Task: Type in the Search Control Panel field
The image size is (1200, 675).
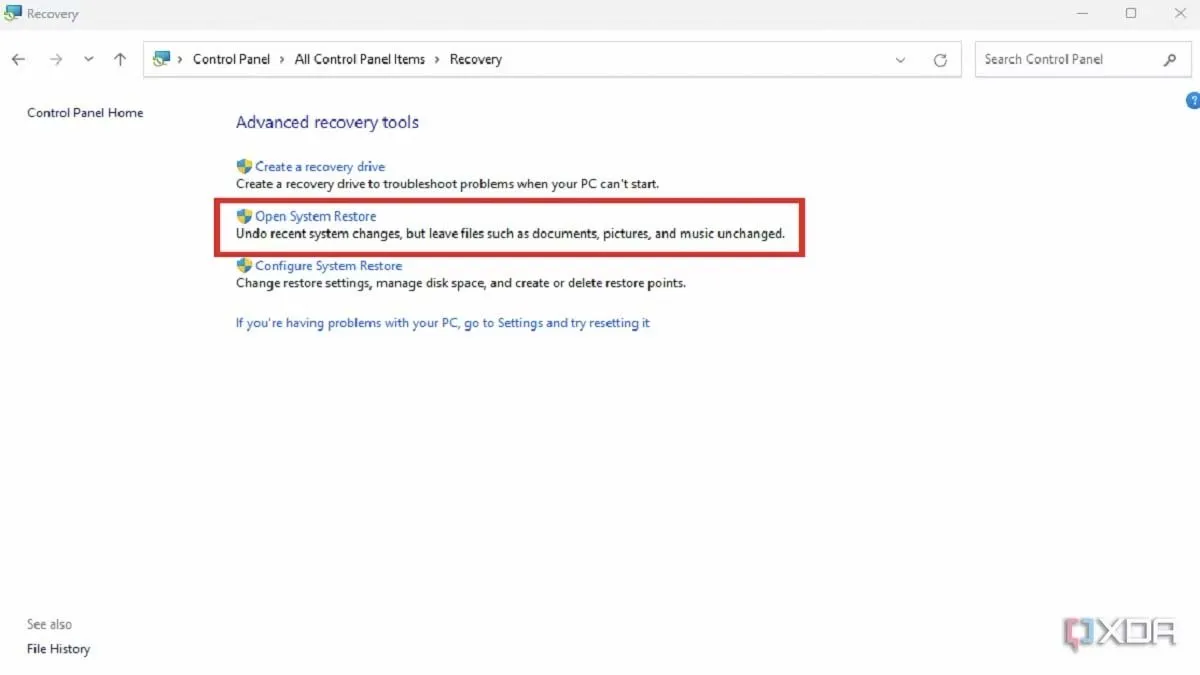Action: [x=1065, y=60]
